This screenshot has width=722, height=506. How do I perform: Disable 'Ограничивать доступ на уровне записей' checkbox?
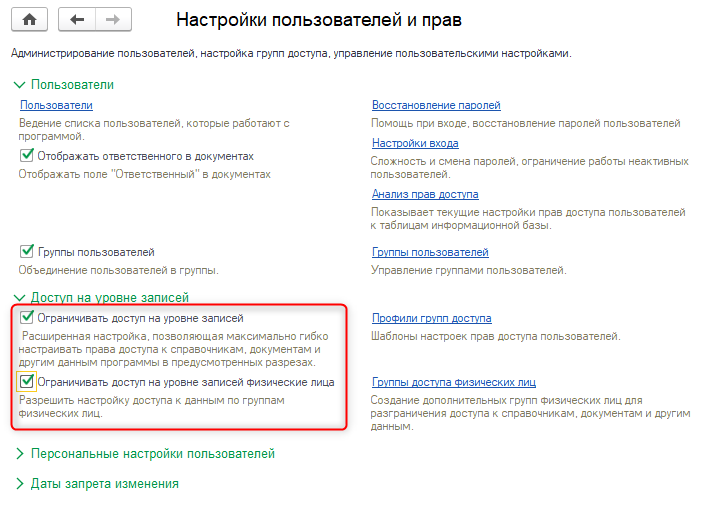27,318
